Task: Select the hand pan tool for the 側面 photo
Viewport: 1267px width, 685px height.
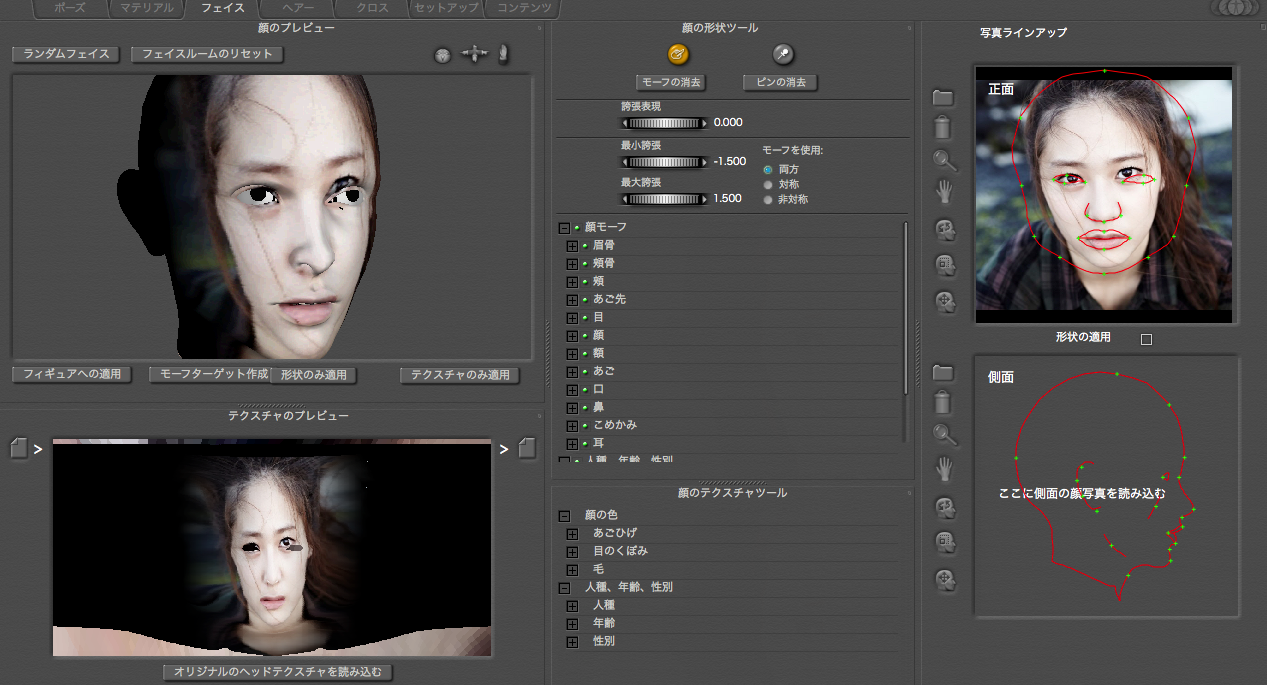Action: pos(943,467)
